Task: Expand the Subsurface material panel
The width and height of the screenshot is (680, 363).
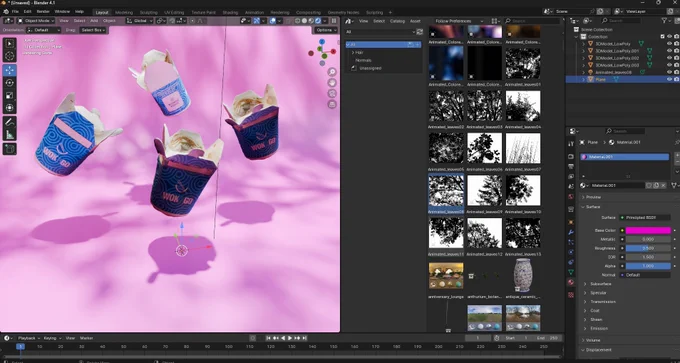Action: point(584,284)
